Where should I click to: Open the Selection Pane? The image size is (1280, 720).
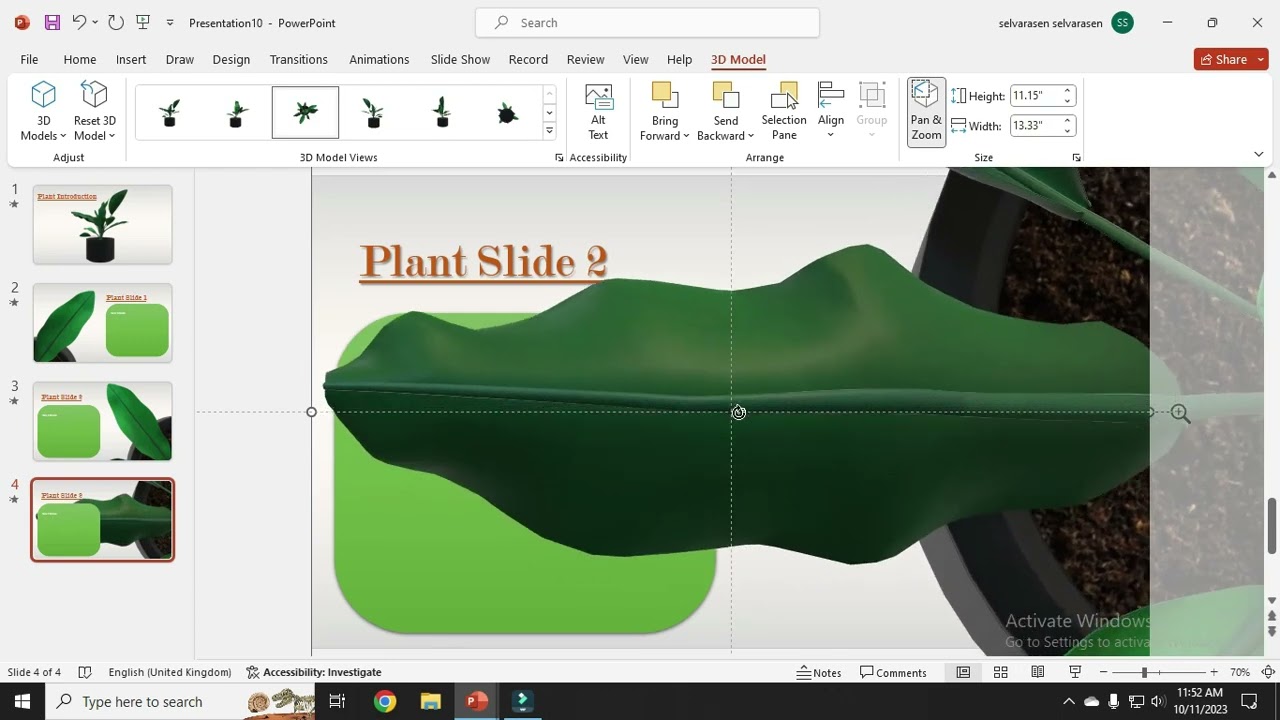(x=784, y=112)
